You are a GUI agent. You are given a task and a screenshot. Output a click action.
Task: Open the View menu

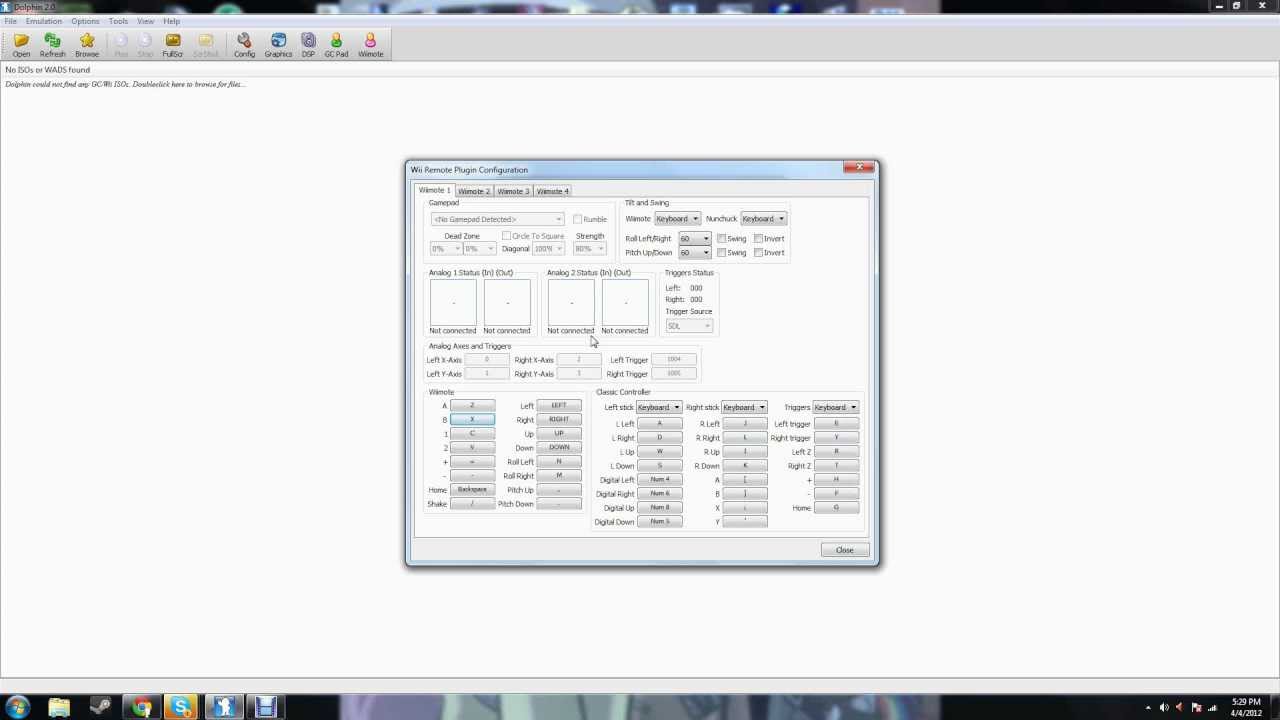coord(146,21)
